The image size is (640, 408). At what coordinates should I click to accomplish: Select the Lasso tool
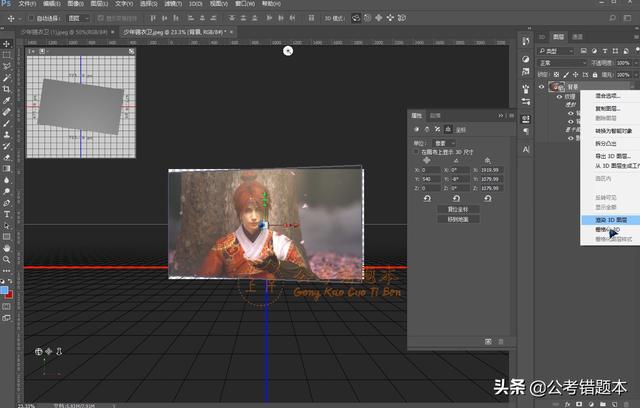coord(7,66)
